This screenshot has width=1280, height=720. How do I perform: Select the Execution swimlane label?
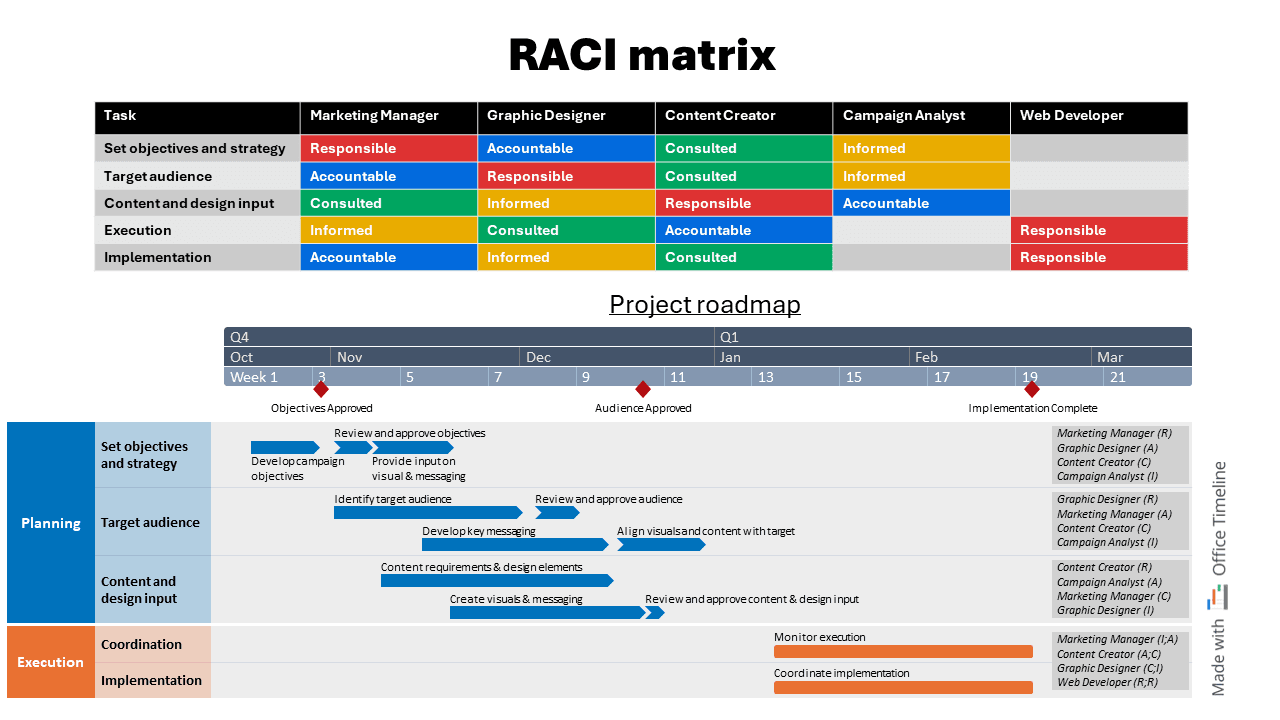49,662
